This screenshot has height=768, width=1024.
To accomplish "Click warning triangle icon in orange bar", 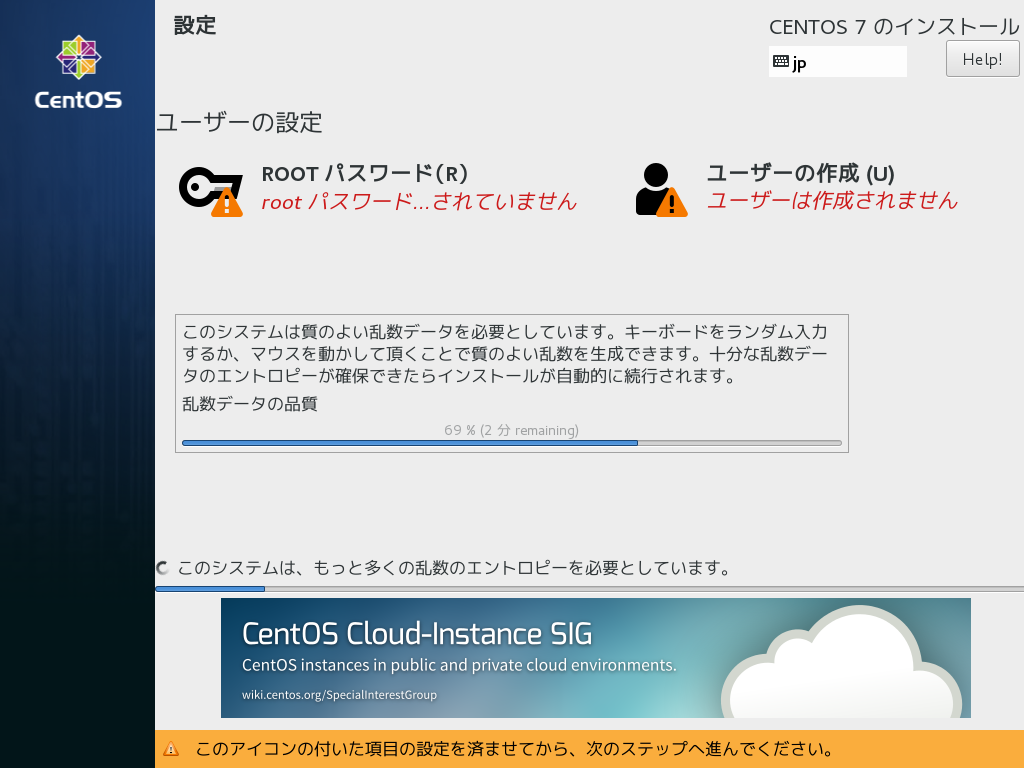I will [x=171, y=749].
